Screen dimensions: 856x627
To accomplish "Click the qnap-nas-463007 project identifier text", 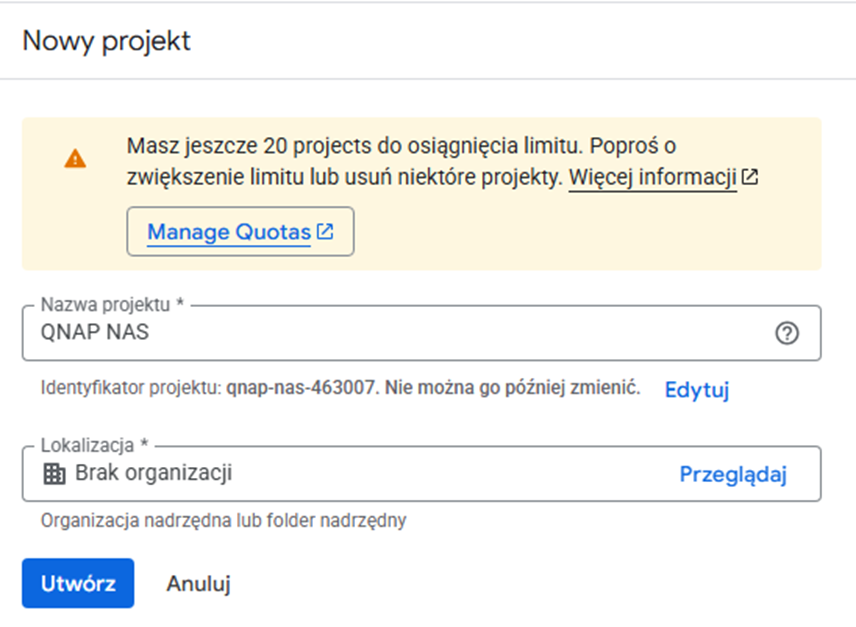I will (300, 387).
